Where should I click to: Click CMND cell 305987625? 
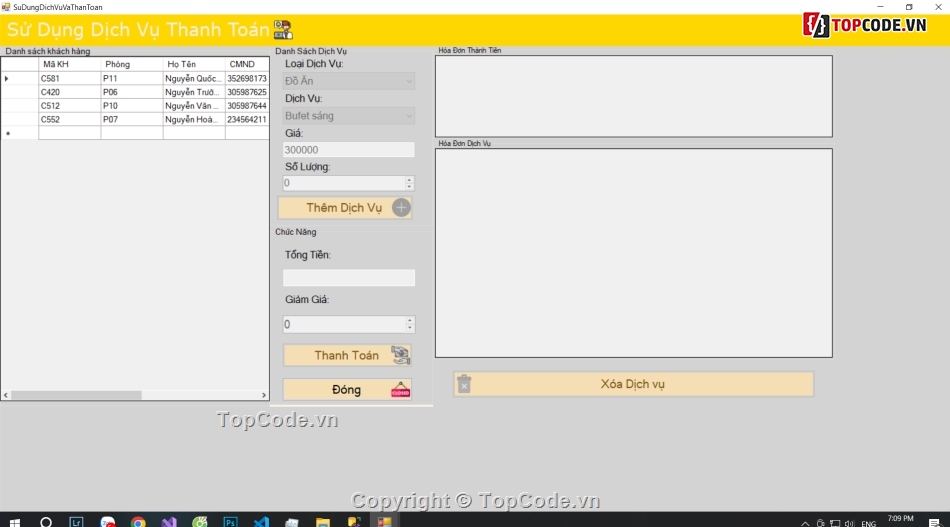[x=247, y=92]
